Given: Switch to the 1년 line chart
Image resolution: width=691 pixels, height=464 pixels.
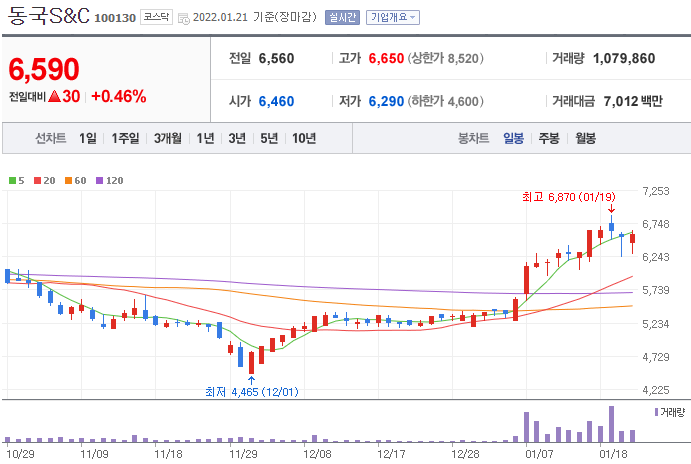Looking at the screenshot, I should pos(205,138).
